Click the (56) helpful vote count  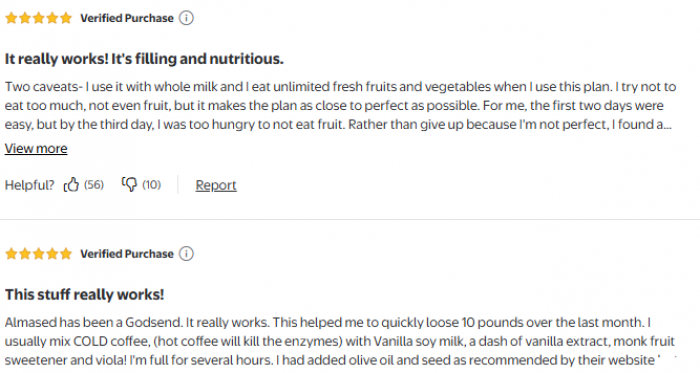point(94,185)
